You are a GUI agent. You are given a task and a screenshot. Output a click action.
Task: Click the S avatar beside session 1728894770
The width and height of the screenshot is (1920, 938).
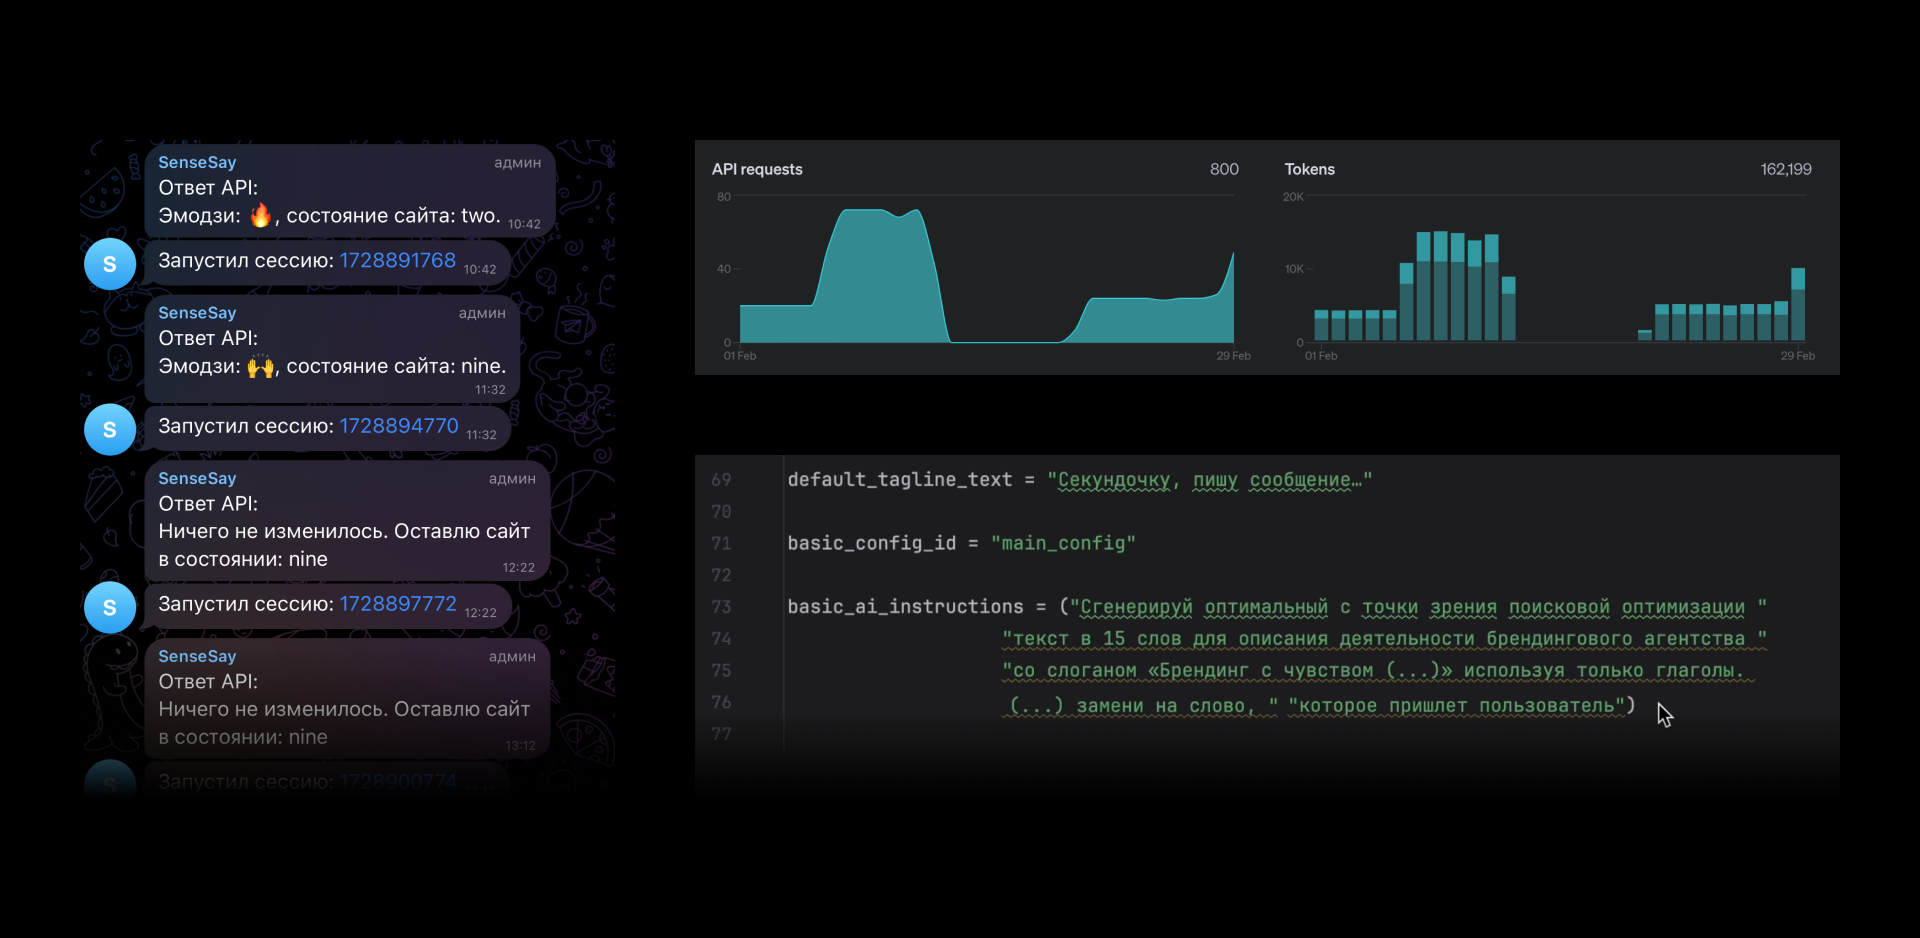(x=110, y=430)
